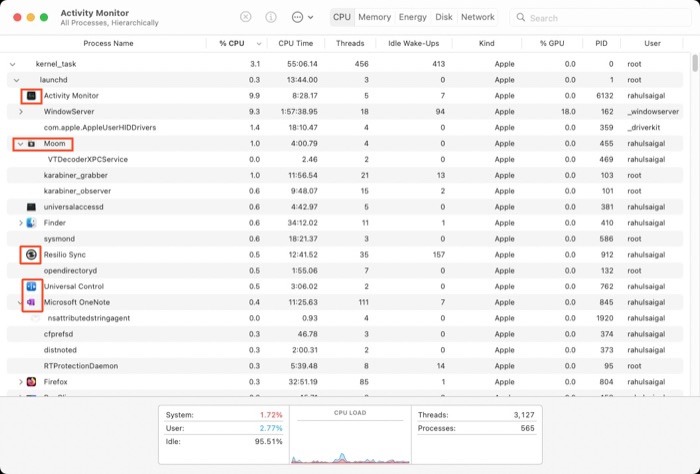
Task: Select the sysmond process row
Action: click(345, 239)
